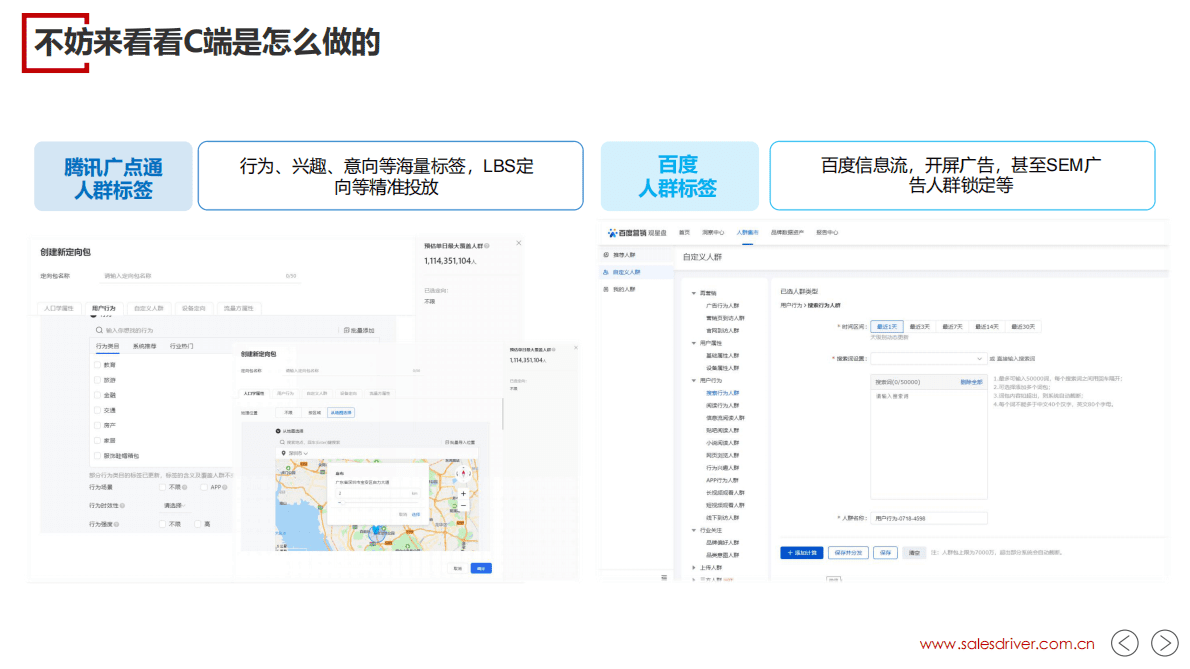This screenshot has width=1190, height=669.
Task: Collapse the 再营销 tree section
Action: pyautogui.click(x=693, y=293)
